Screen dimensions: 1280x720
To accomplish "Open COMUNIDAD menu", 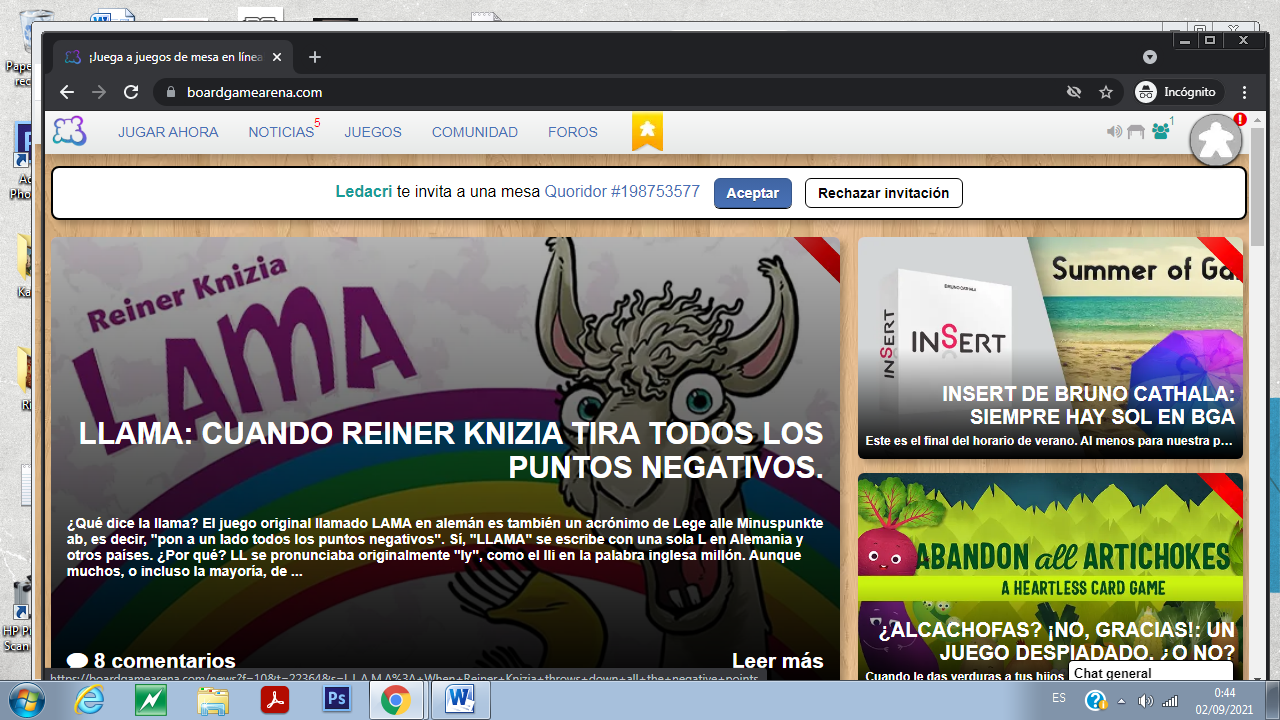I will pos(475,132).
